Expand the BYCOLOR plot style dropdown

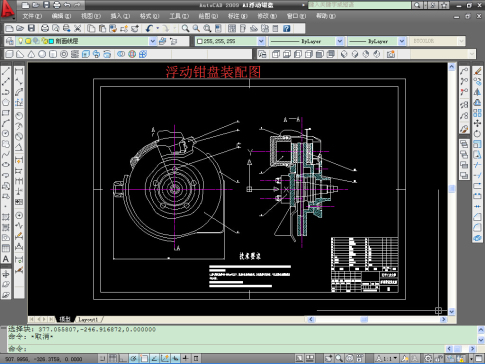pyautogui.click(x=461, y=41)
